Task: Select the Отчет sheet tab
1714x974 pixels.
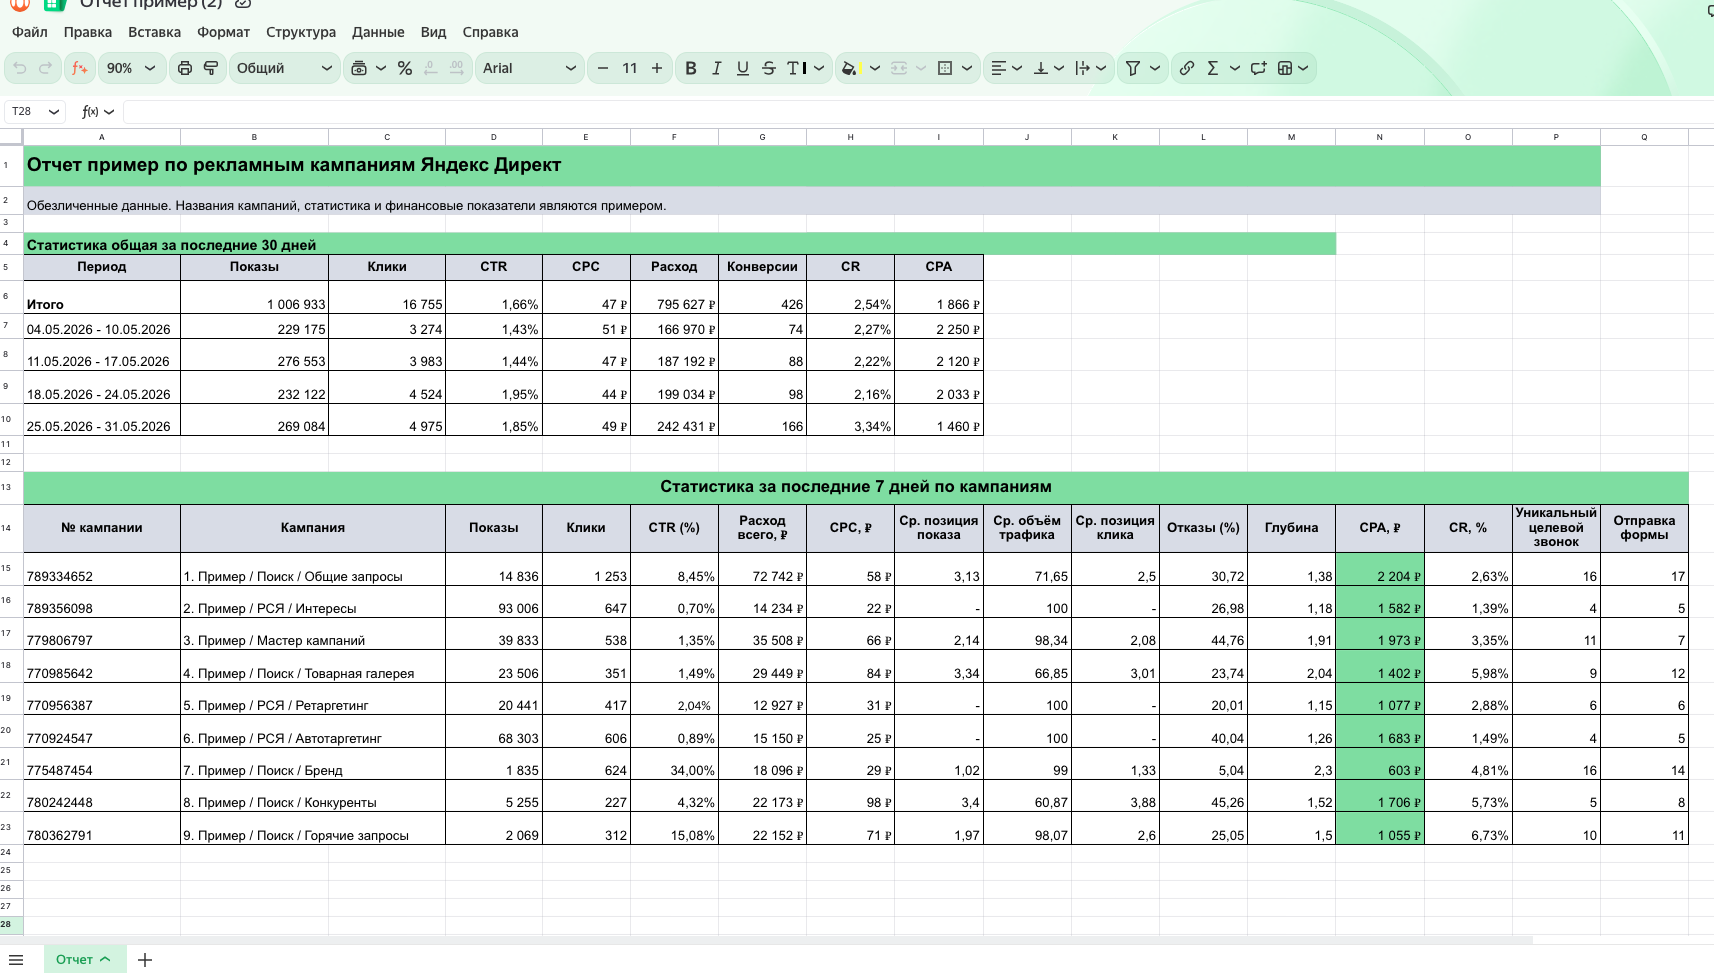Action: coord(84,960)
